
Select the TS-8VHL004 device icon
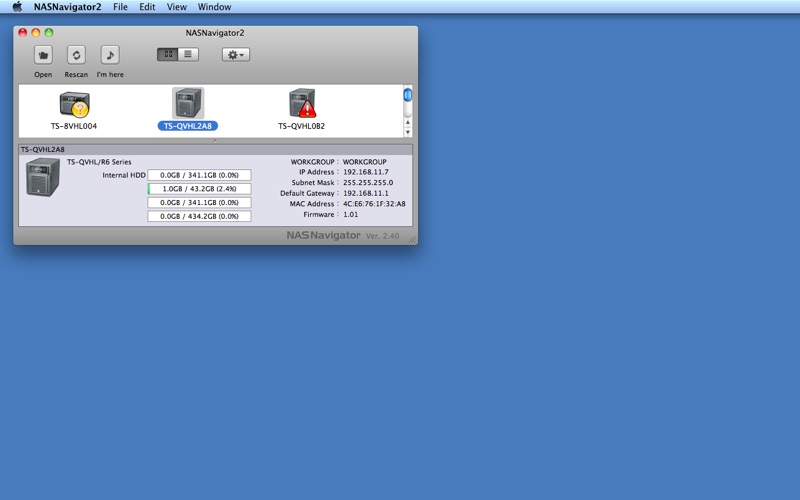(74, 104)
